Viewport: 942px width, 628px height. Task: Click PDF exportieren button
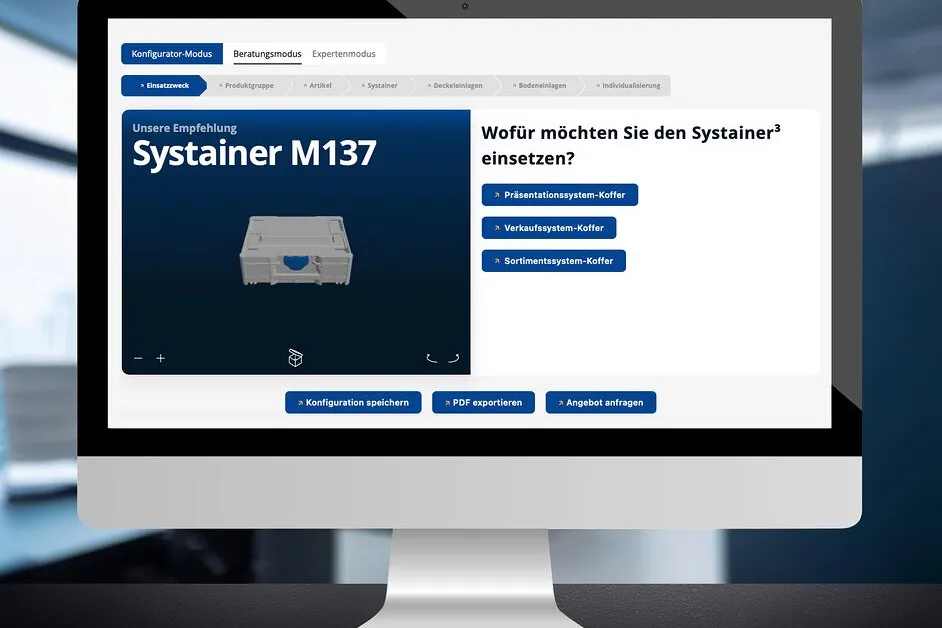(483, 403)
